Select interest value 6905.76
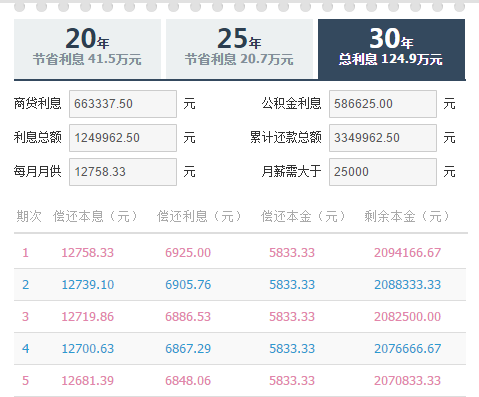 click(188, 285)
